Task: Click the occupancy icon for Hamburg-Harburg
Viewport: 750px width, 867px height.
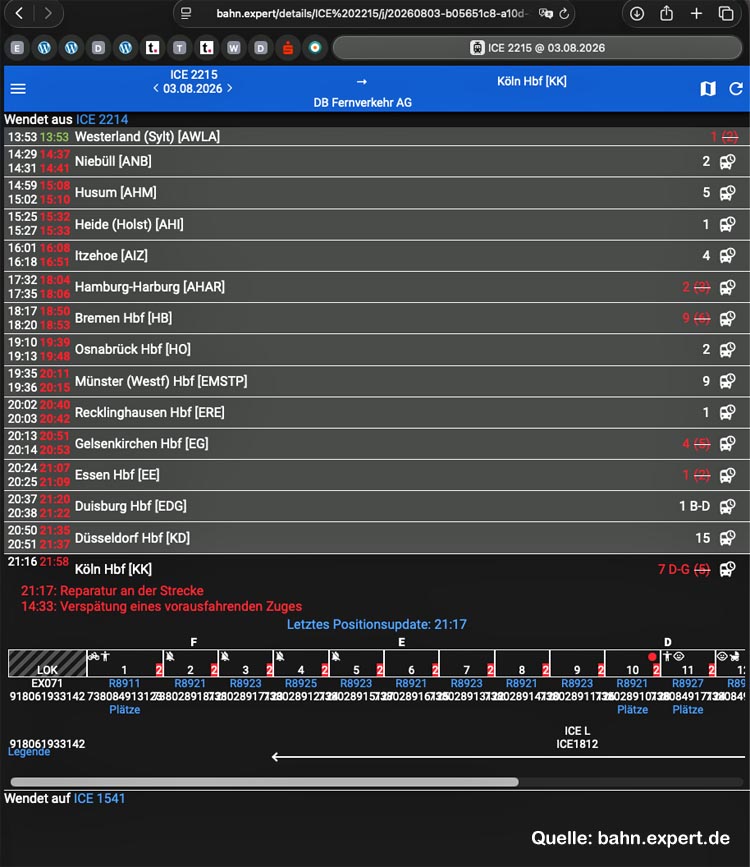Action: click(x=727, y=287)
